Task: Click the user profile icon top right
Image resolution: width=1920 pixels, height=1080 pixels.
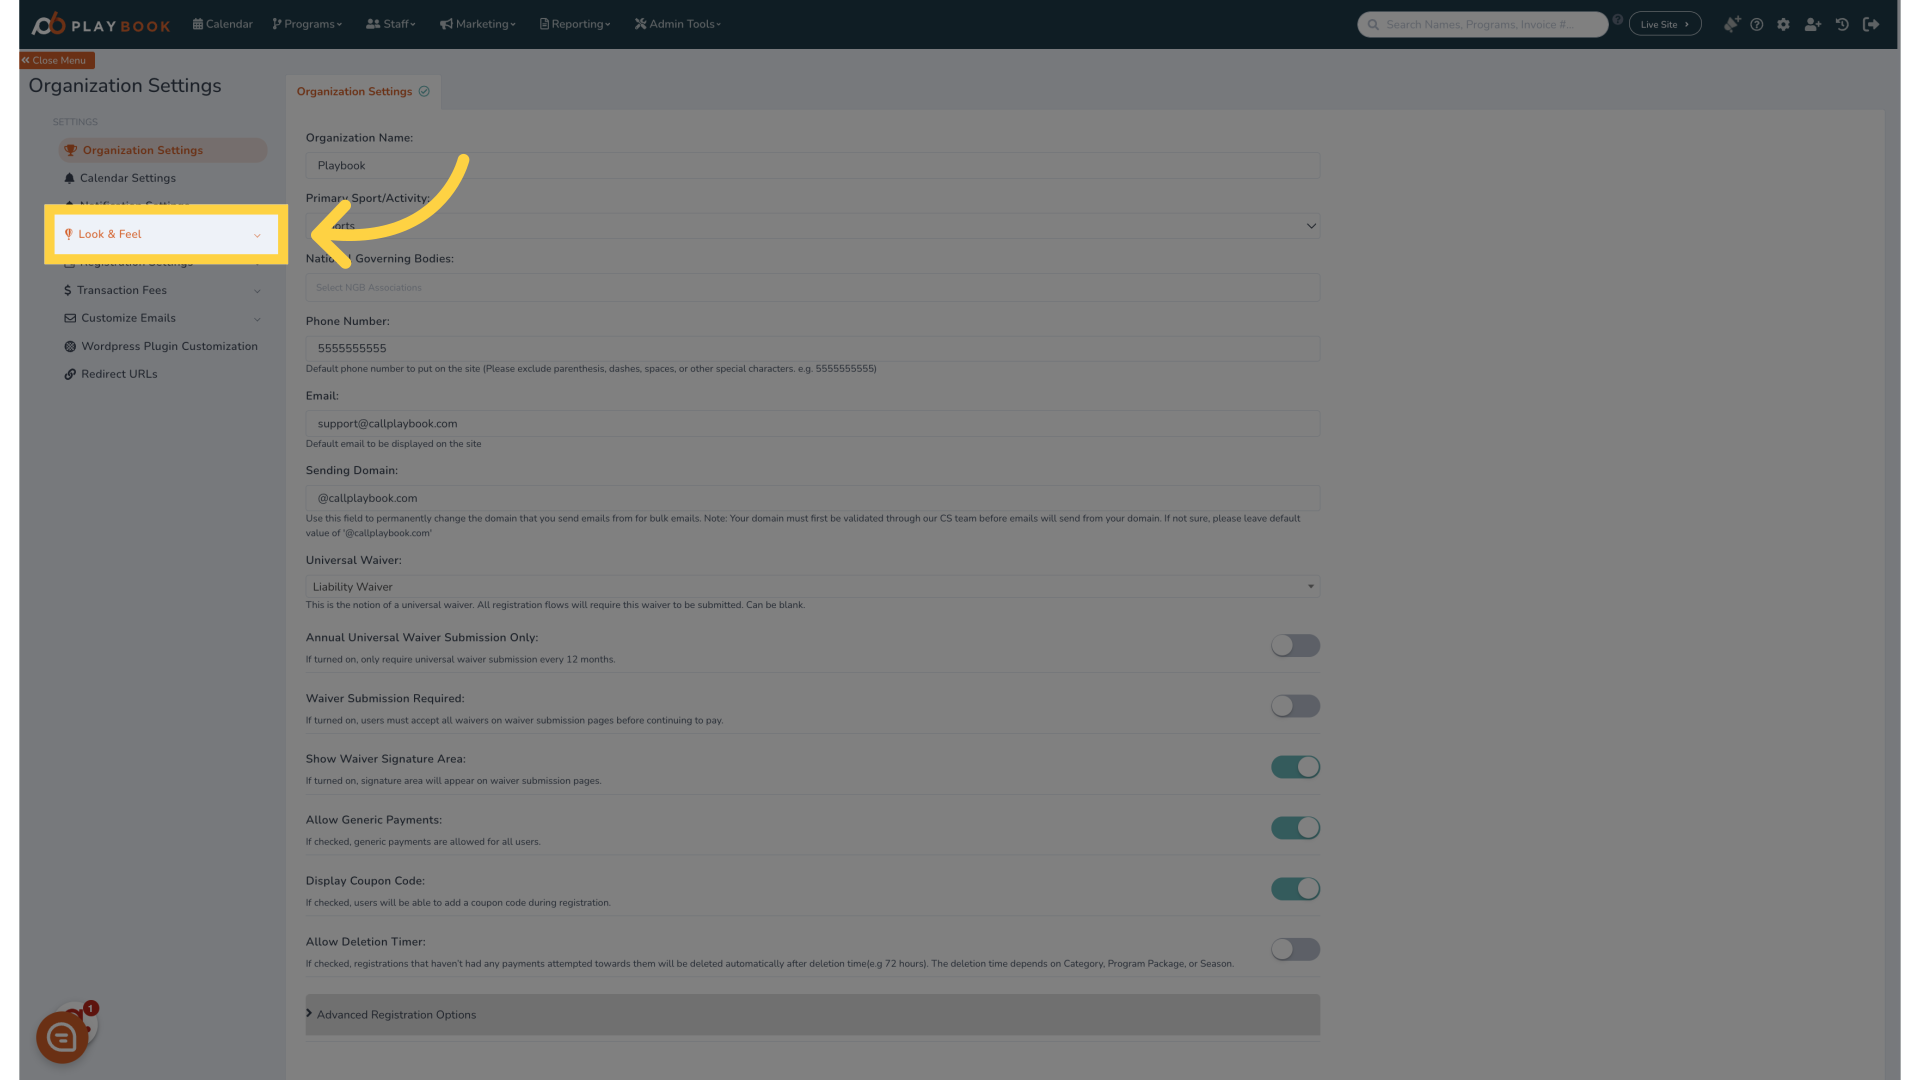Action: click(1813, 24)
